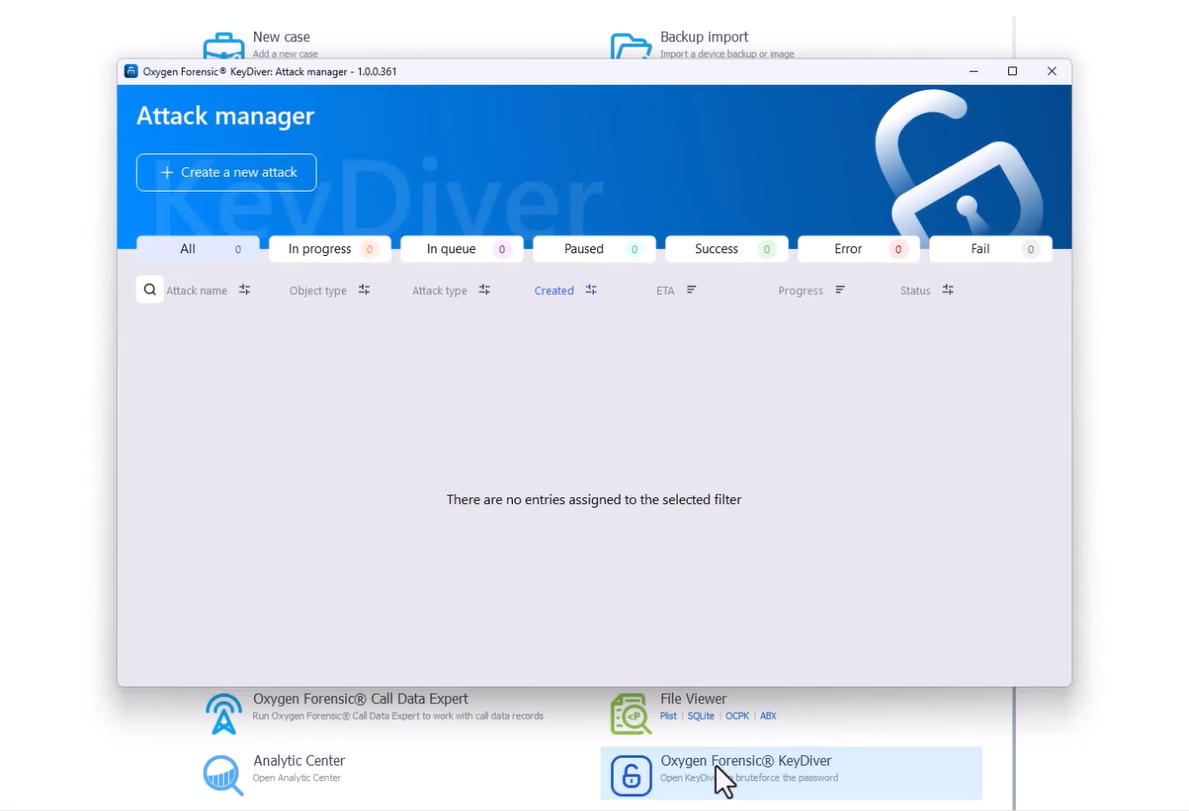The width and height of the screenshot is (1189, 811).
Task: Minimize the Attack manager window
Action: [974, 71]
